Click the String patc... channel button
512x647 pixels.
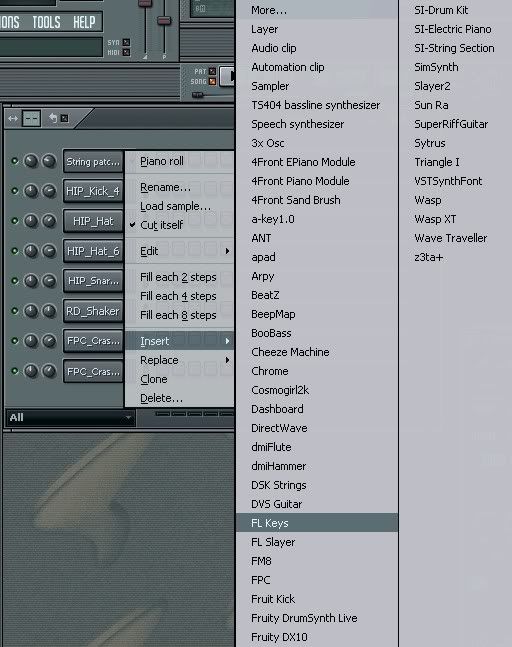click(93, 161)
